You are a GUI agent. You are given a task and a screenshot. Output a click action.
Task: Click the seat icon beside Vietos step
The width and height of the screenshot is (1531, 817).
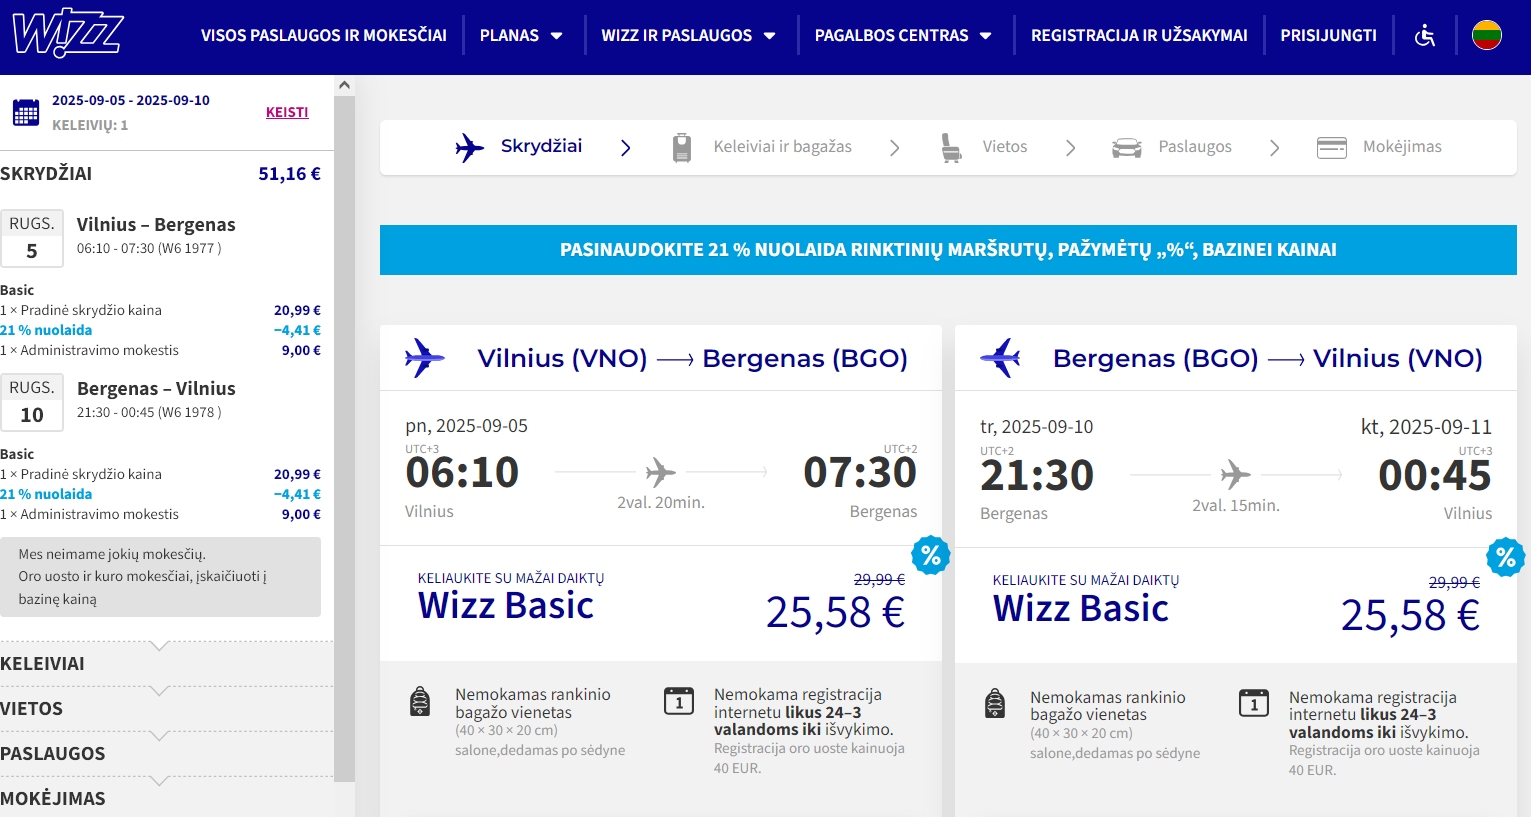click(x=951, y=147)
